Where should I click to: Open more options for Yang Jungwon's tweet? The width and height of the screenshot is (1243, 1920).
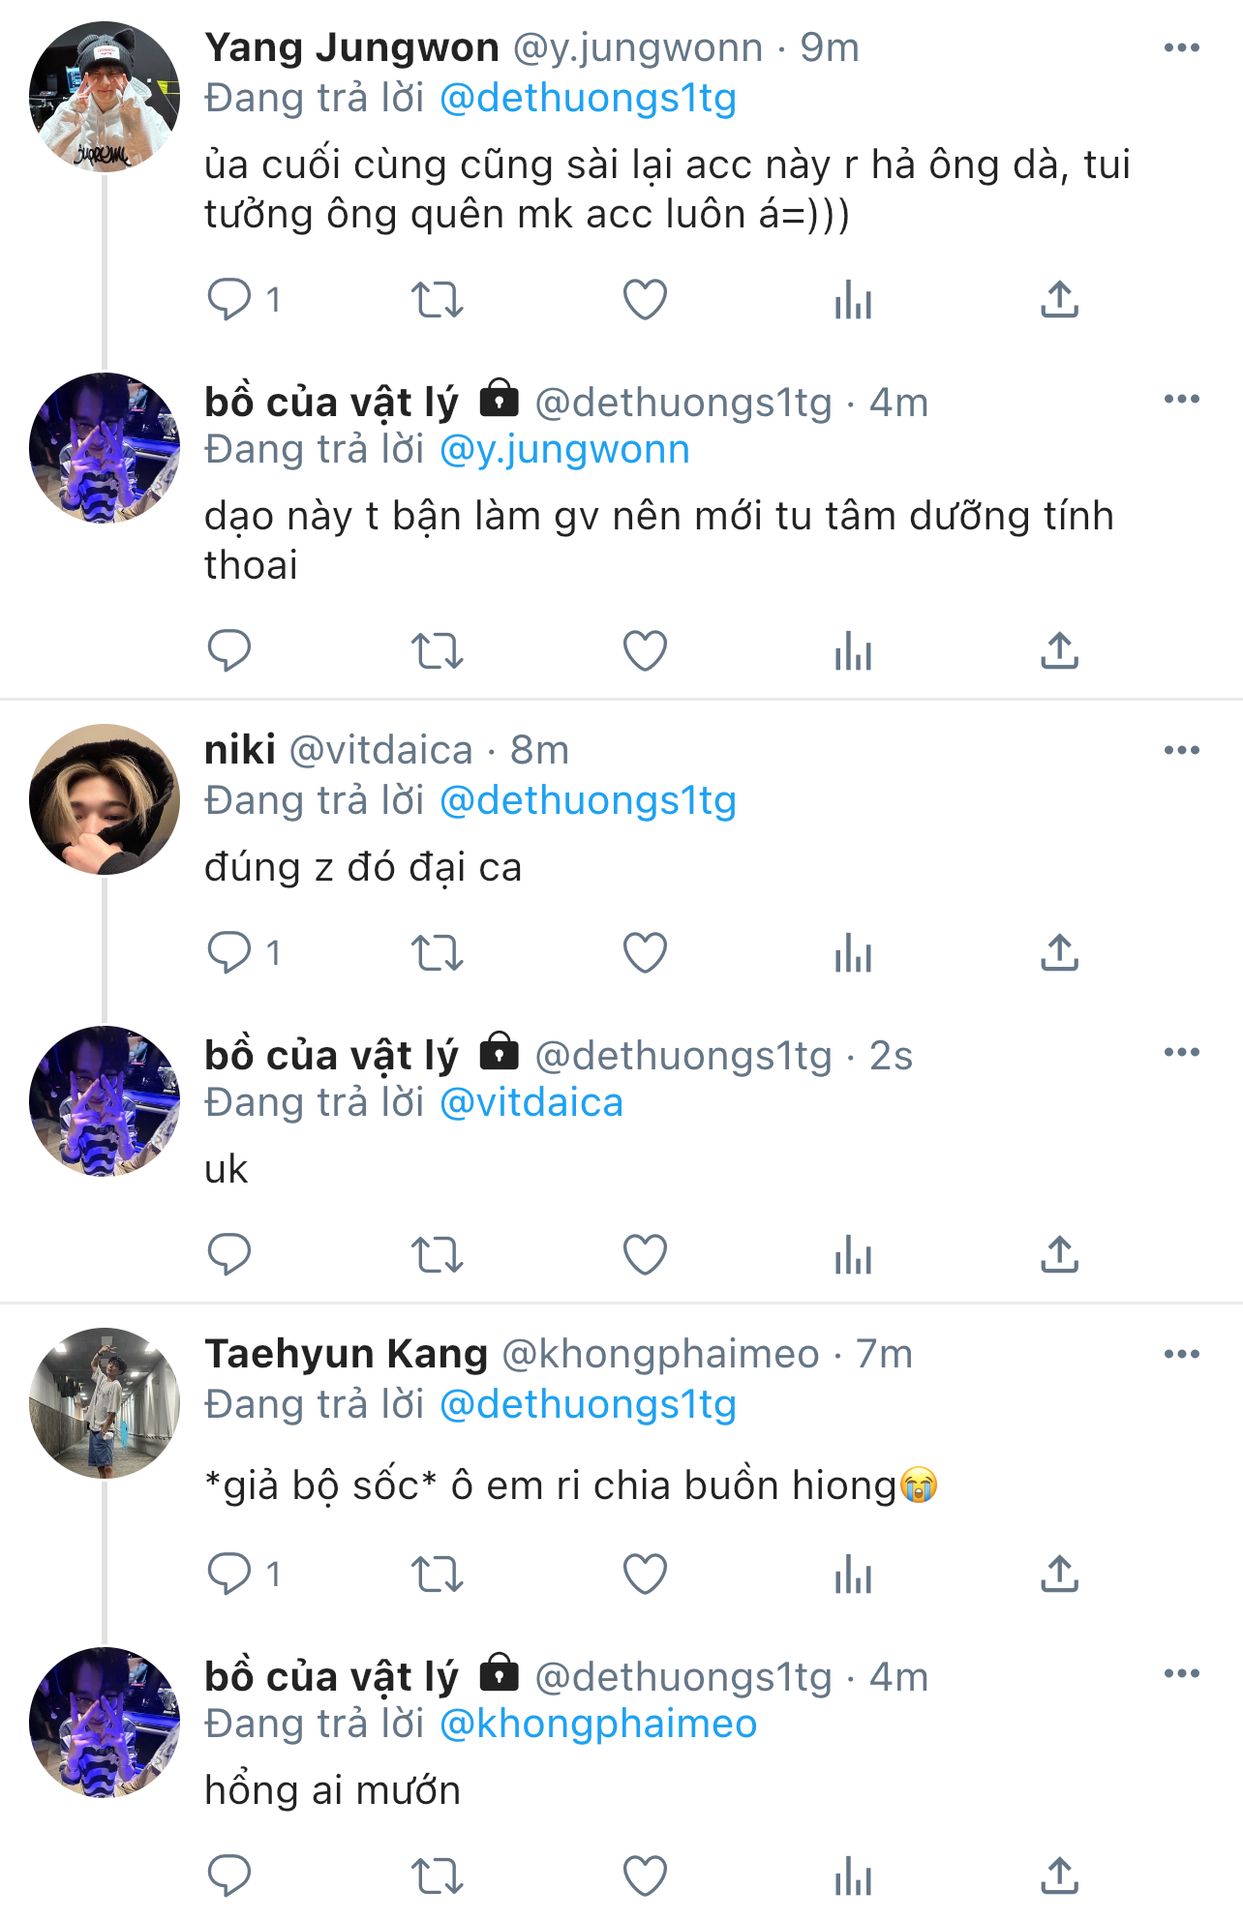pos(1181,47)
